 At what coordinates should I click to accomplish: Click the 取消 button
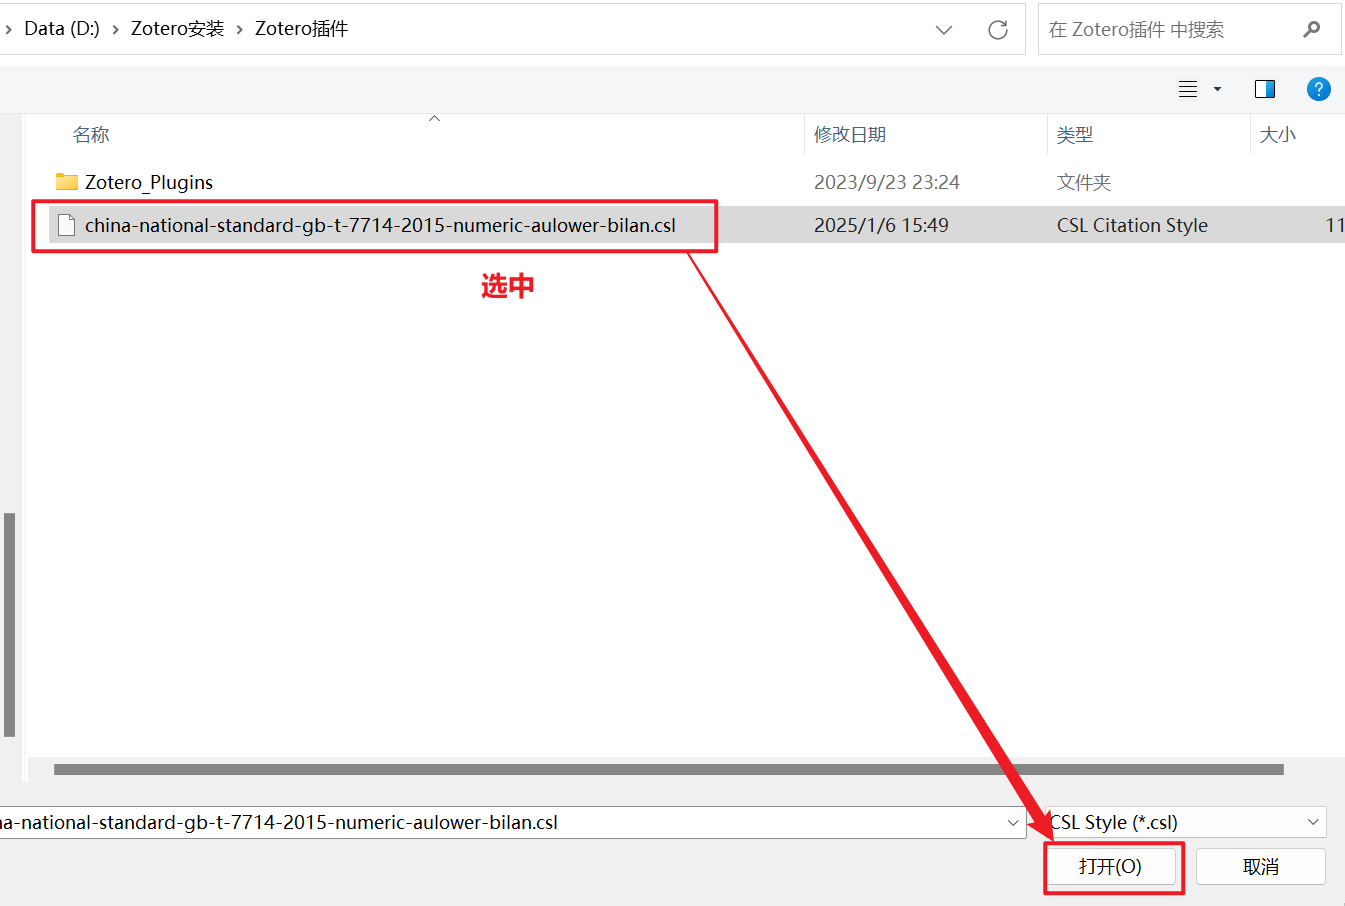1261,867
